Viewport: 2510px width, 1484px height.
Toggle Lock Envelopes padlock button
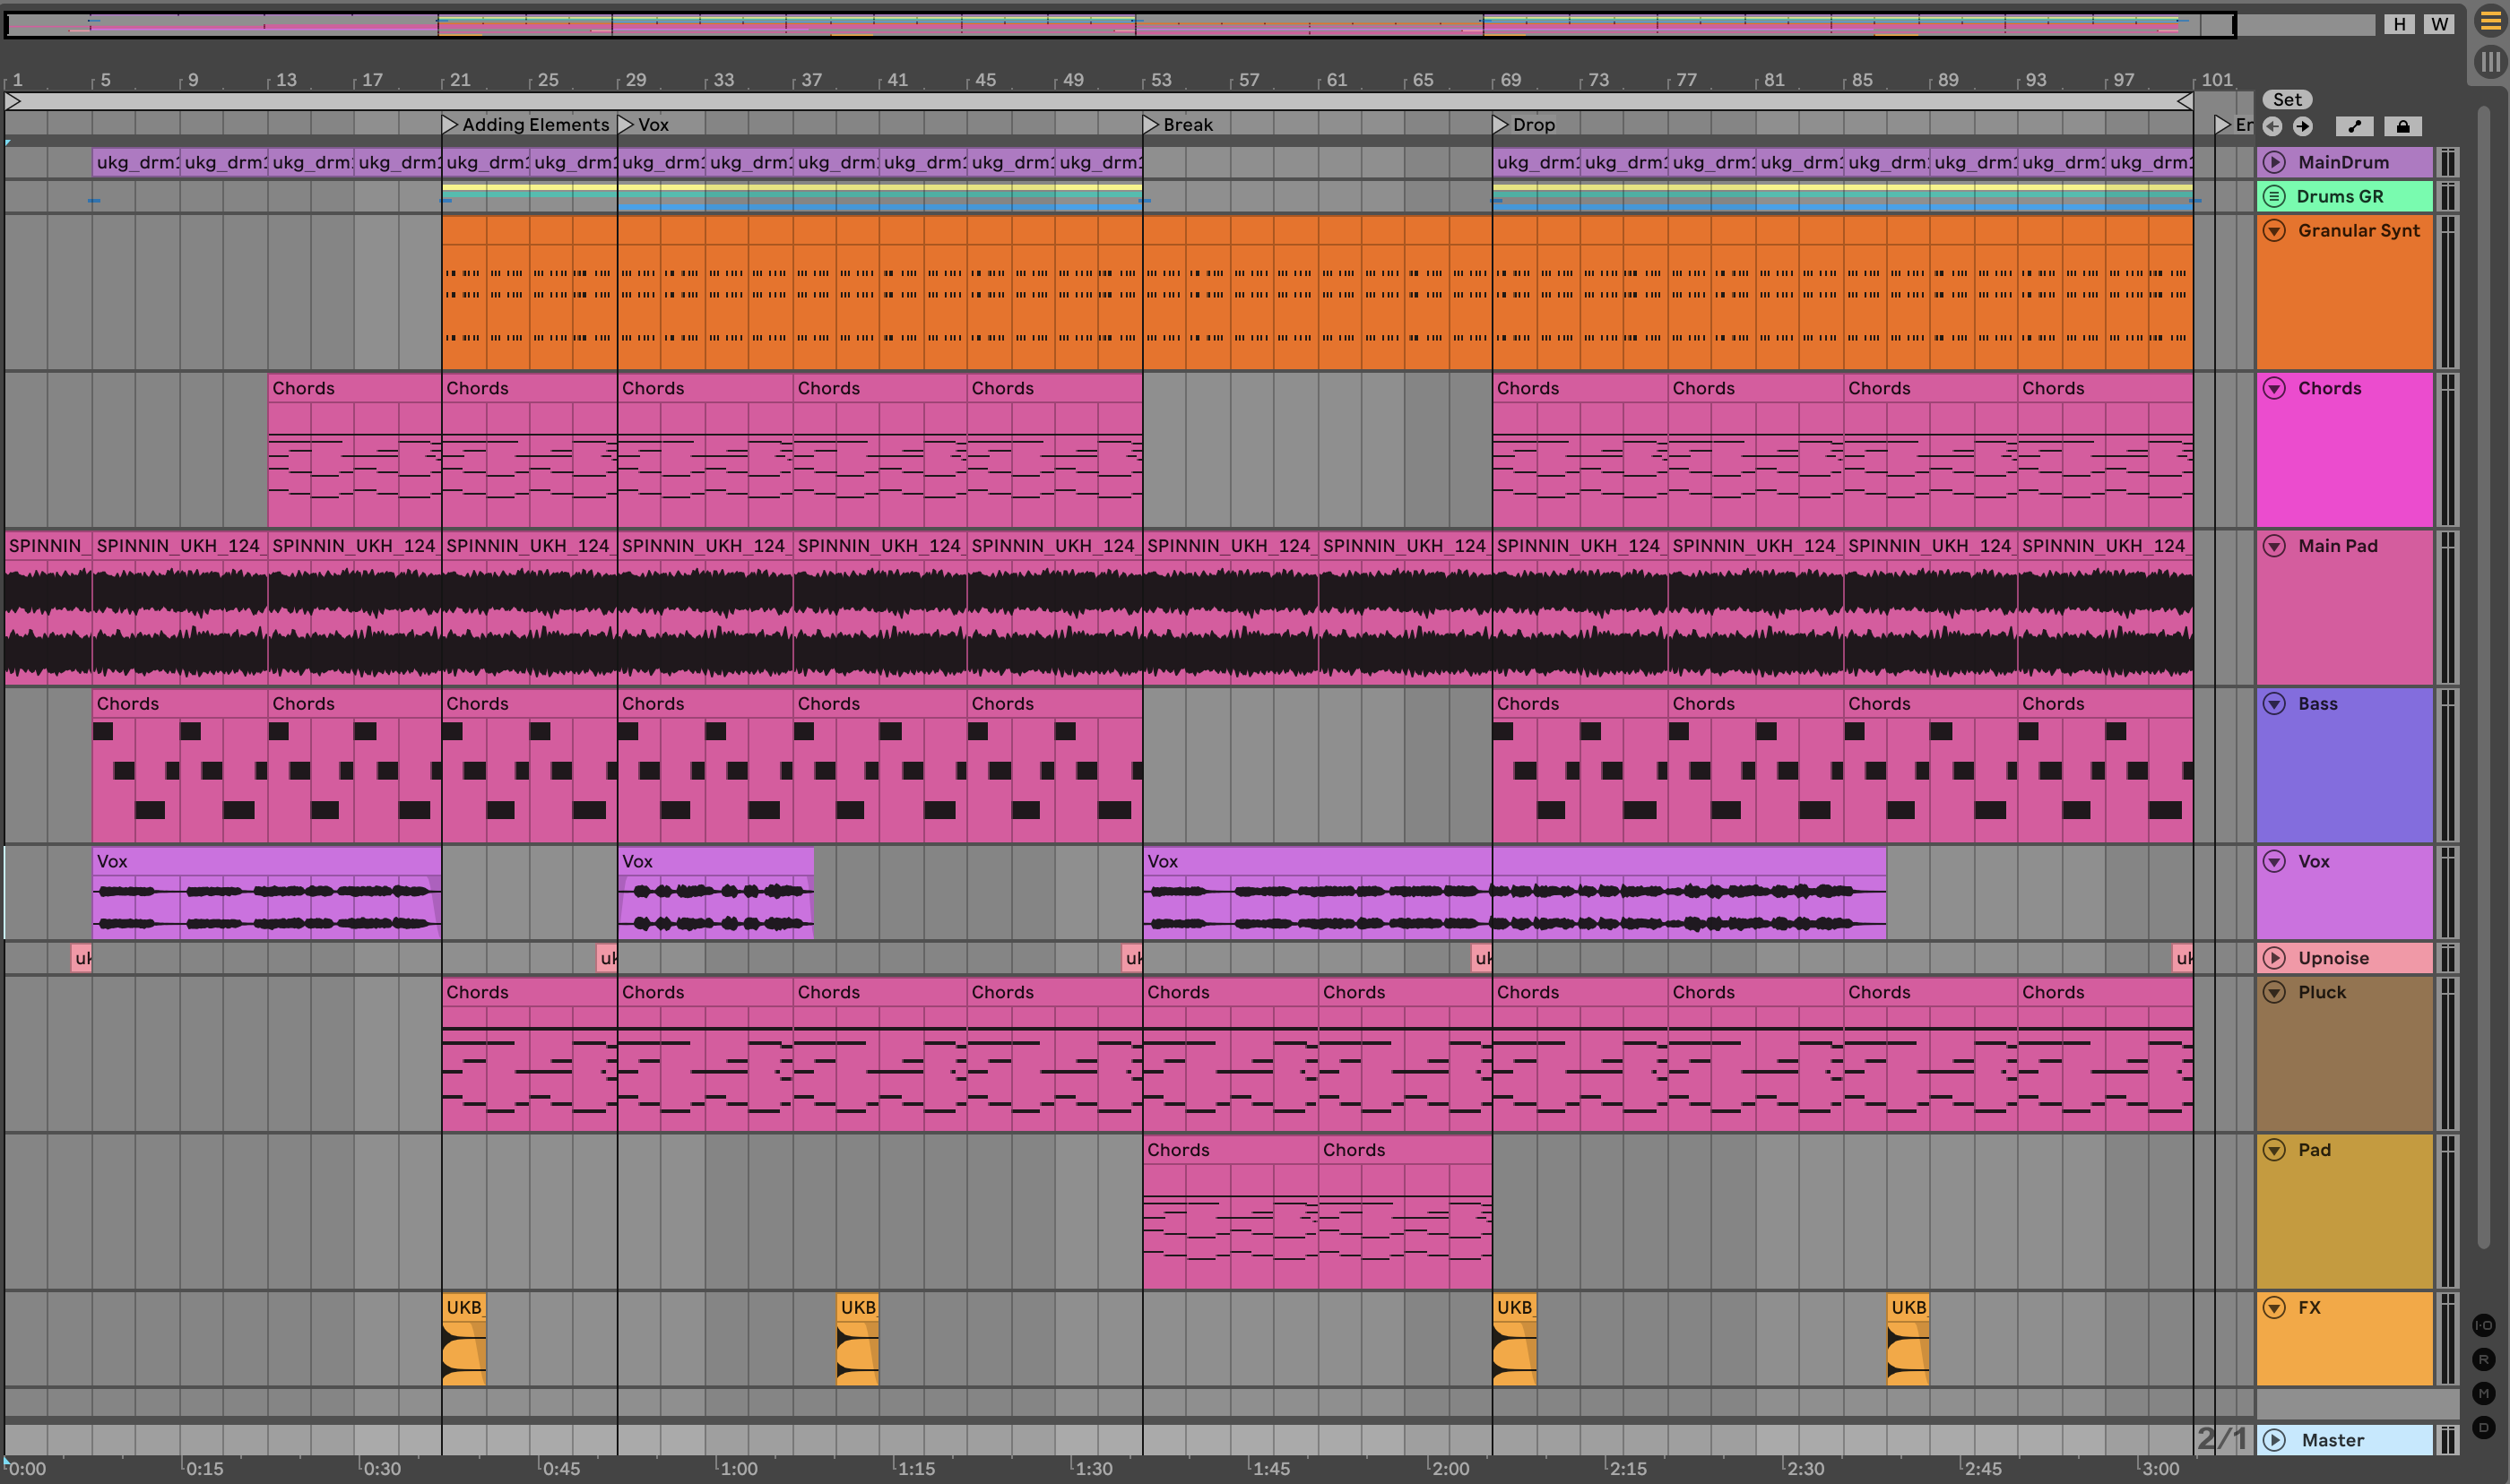(2402, 126)
